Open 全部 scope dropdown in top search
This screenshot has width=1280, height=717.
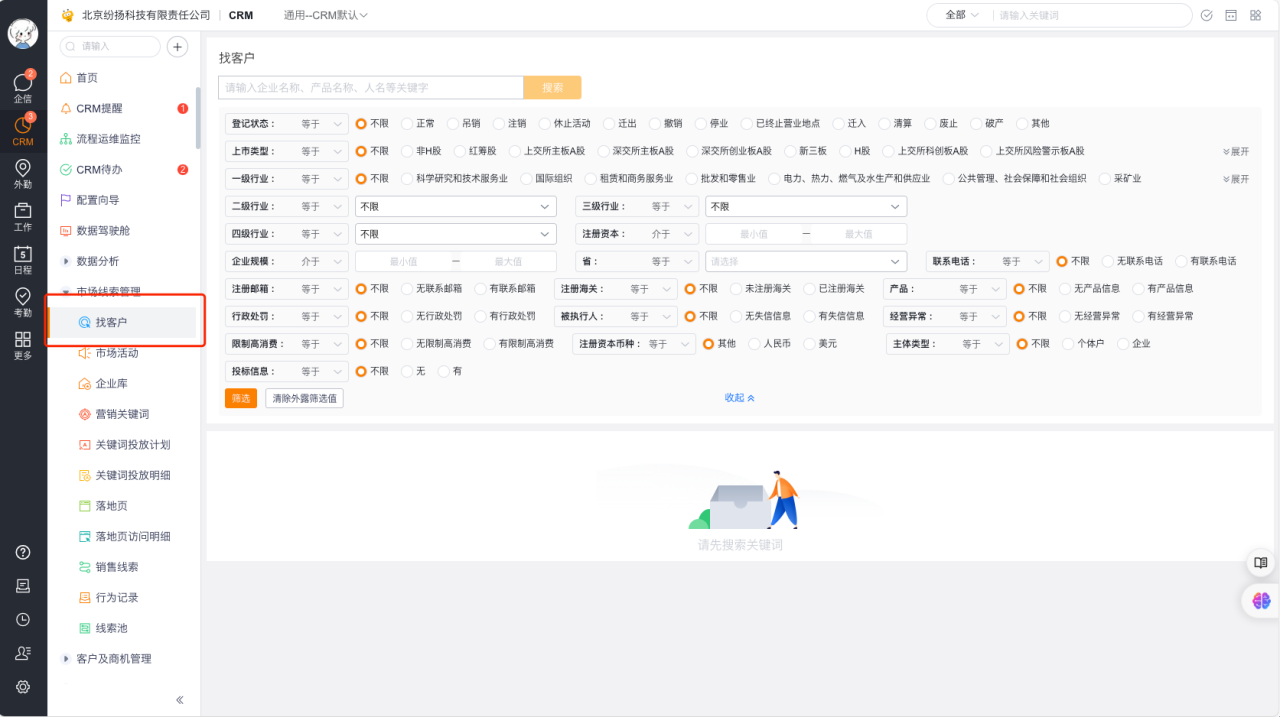pos(961,15)
